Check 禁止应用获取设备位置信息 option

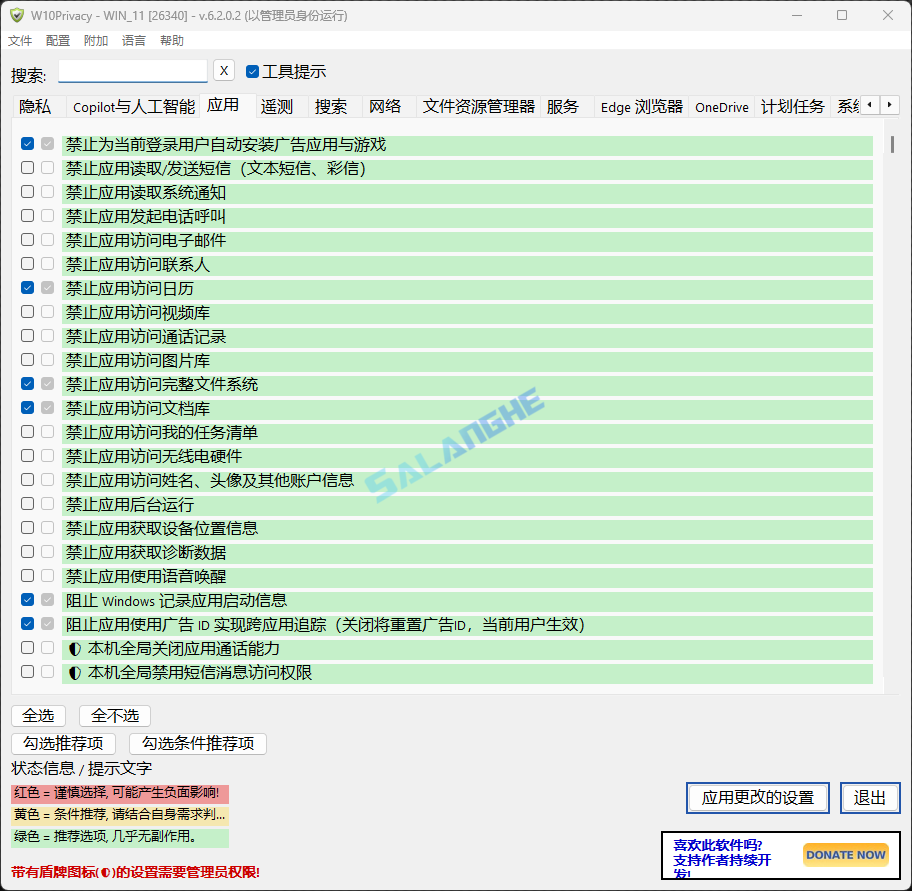(x=27, y=528)
